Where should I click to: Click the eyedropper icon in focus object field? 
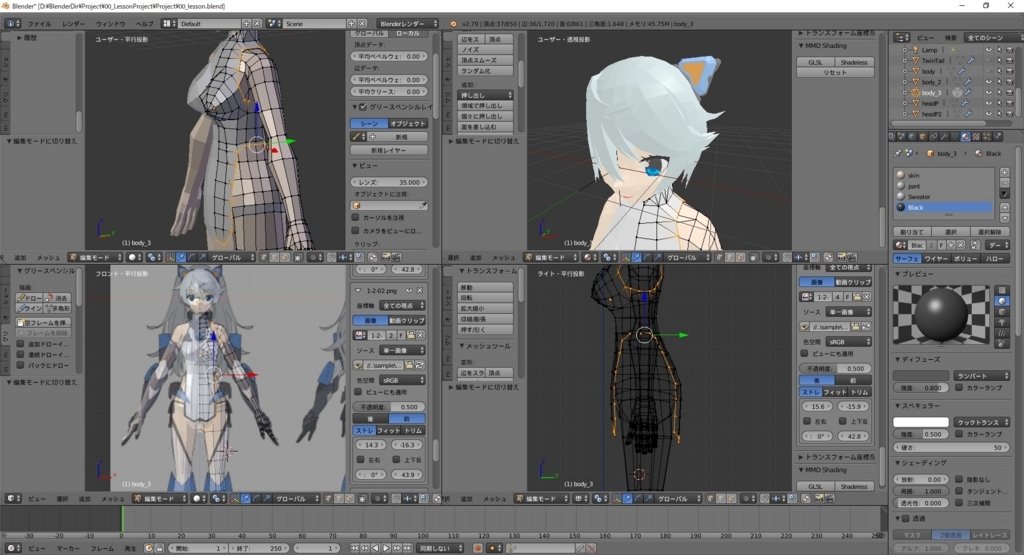click(x=423, y=205)
